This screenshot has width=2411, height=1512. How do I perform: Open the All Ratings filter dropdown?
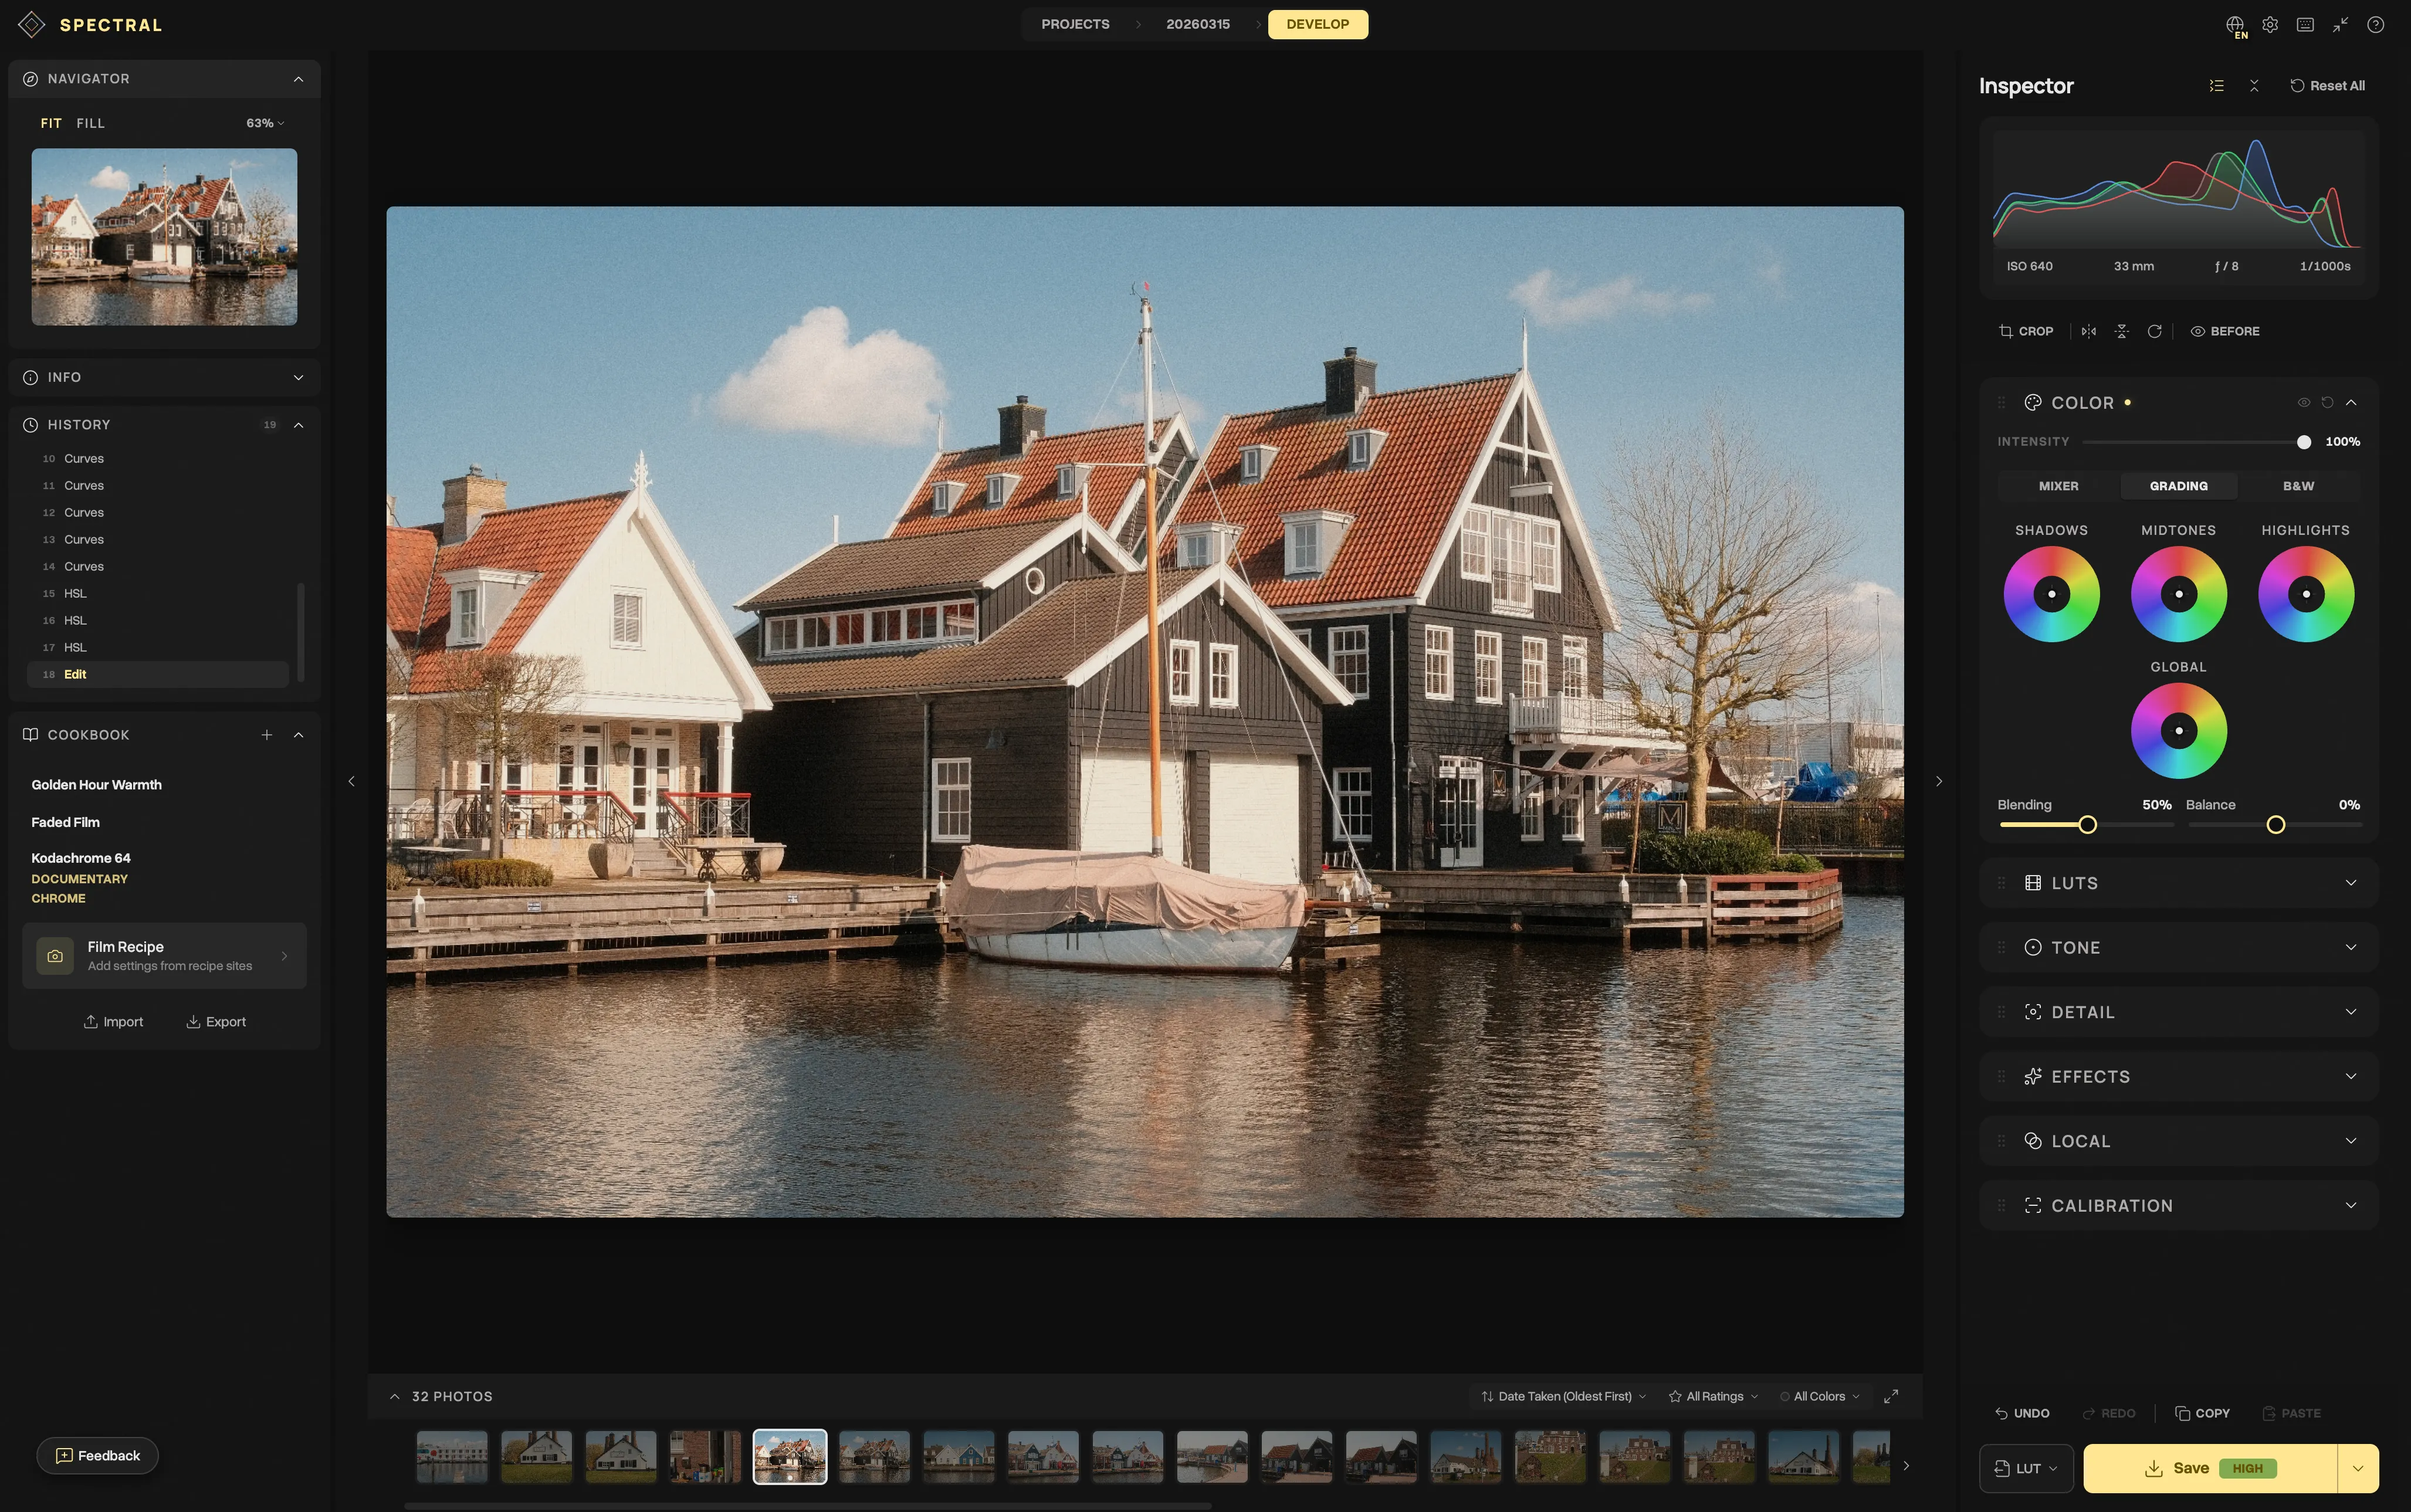[1712, 1395]
